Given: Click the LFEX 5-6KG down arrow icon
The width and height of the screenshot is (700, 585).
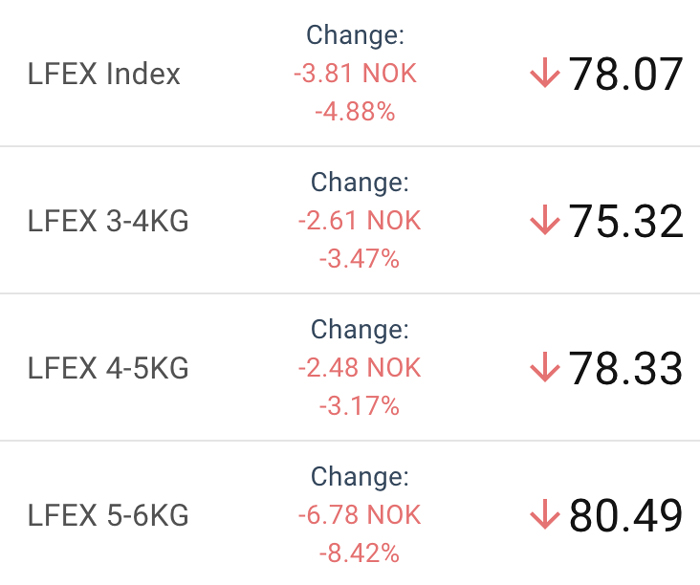Looking at the screenshot, I should pyautogui.click(x=545, y=514).
